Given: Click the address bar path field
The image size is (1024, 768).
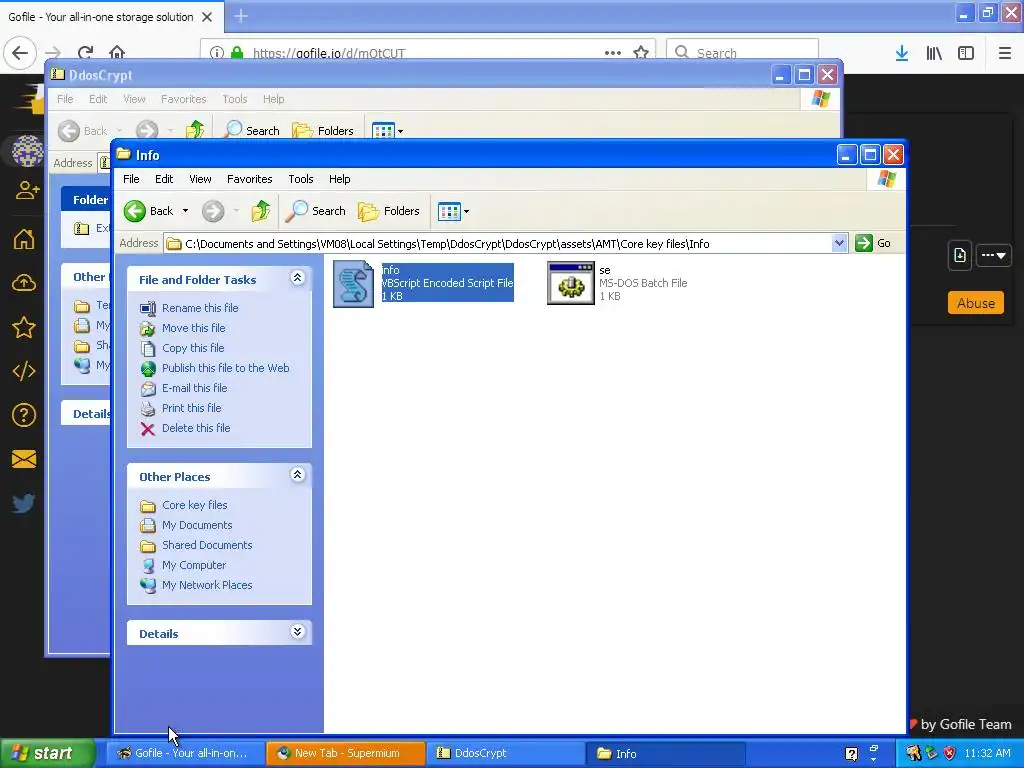Looking at the screenshot, I should coord(498,244).
